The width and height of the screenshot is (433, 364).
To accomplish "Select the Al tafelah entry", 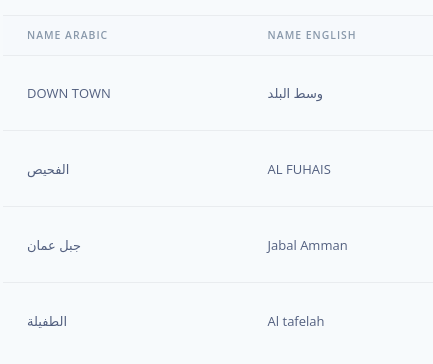I will point(296,322).
